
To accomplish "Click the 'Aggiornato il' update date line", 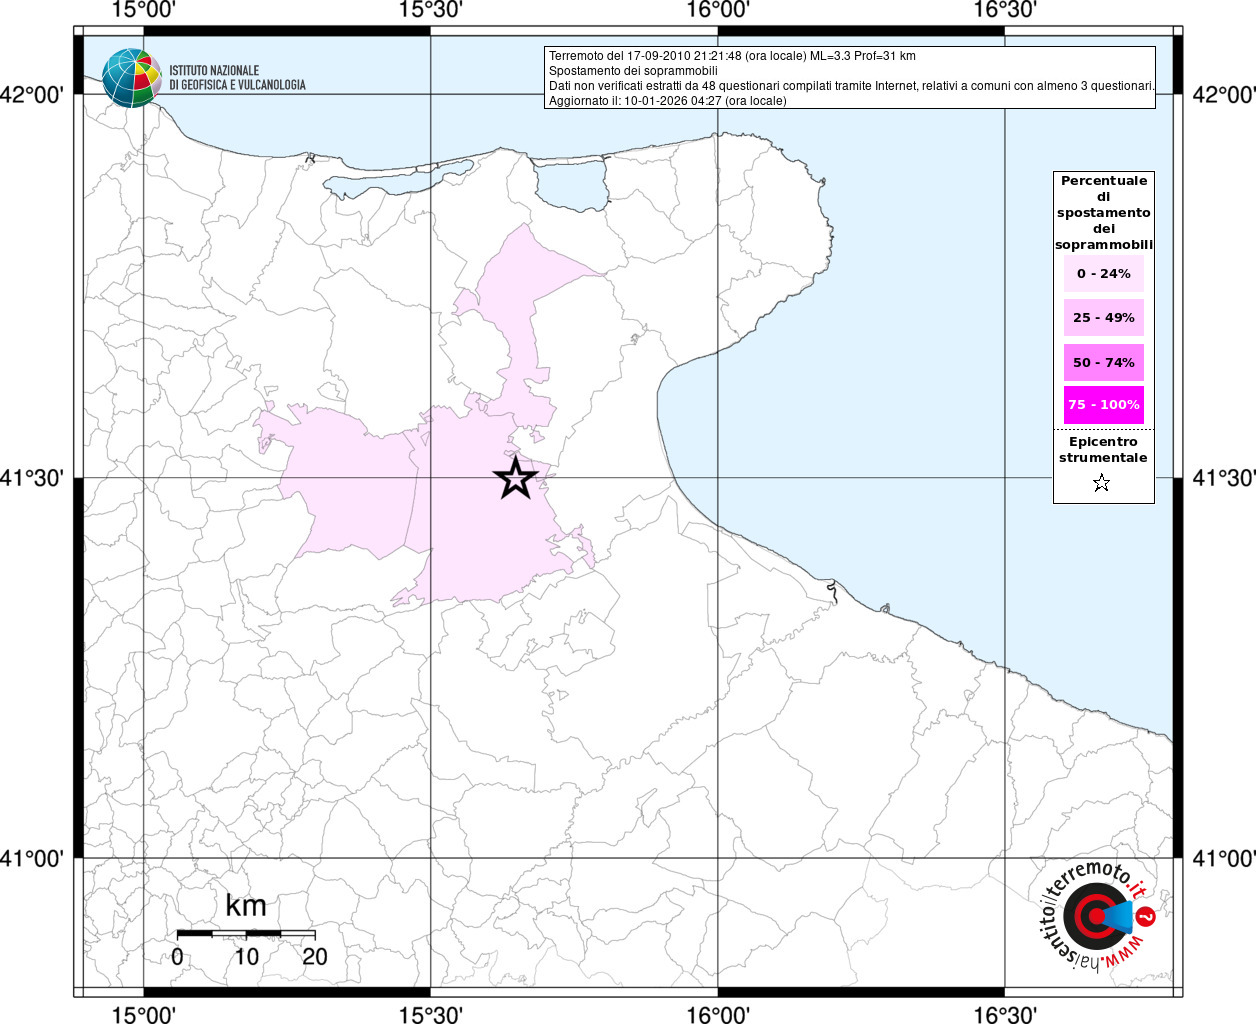I will point(667,101).
